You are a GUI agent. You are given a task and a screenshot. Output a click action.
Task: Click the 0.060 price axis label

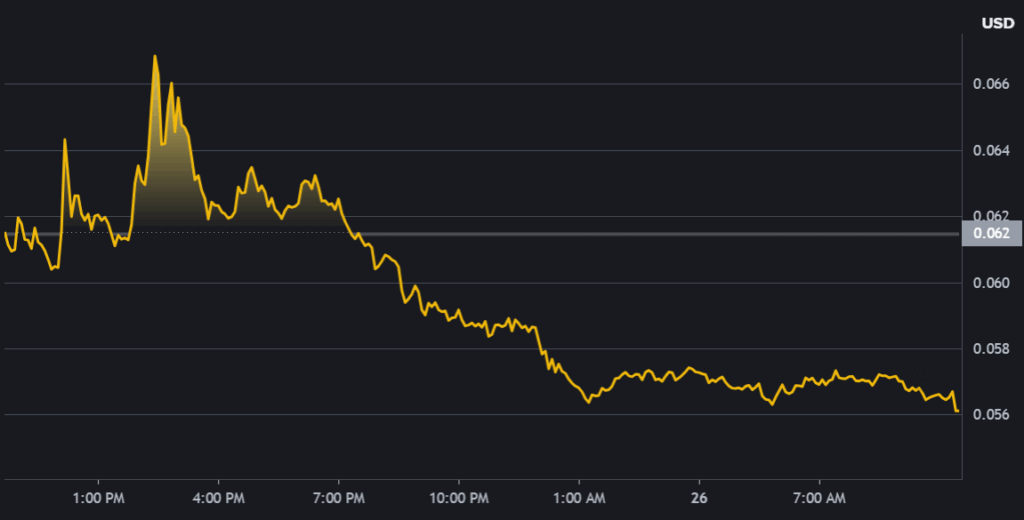click(x=991, y=283)
